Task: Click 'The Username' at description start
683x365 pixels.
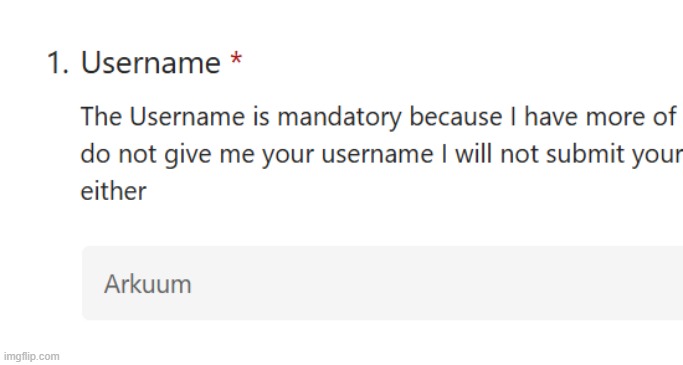Action: pos(163,117)
